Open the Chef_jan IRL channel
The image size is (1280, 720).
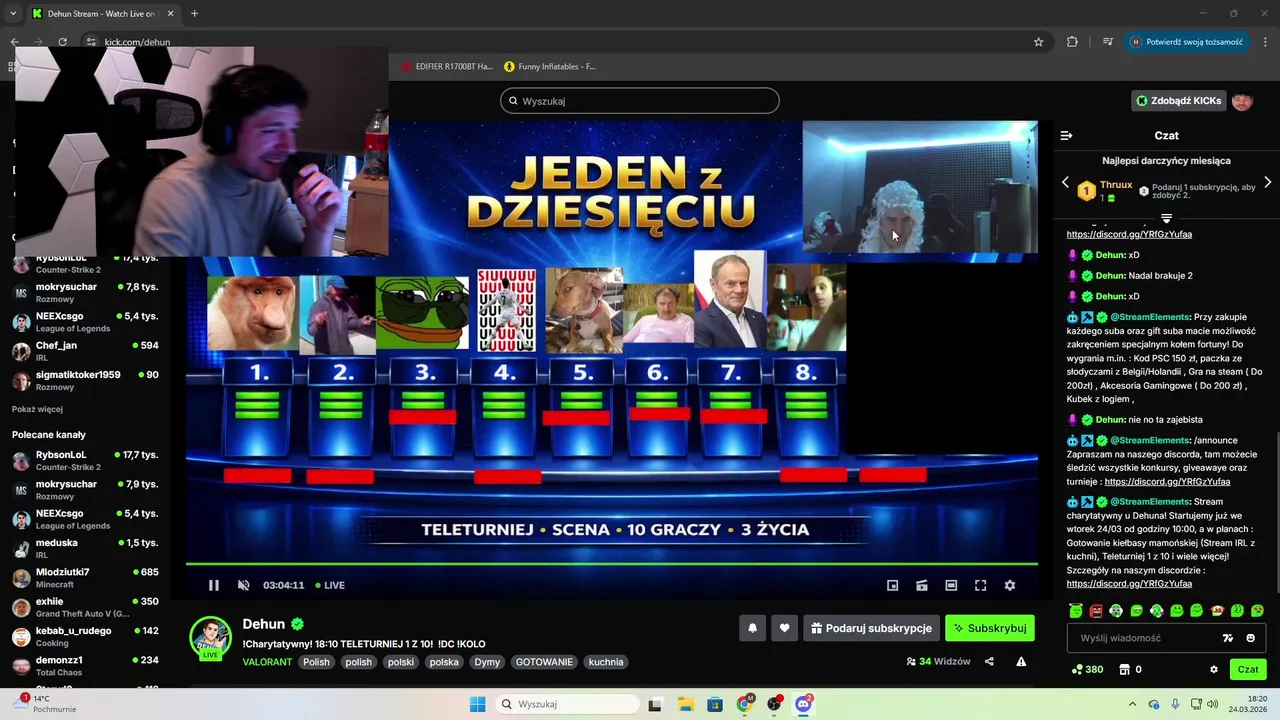(86, 351)
